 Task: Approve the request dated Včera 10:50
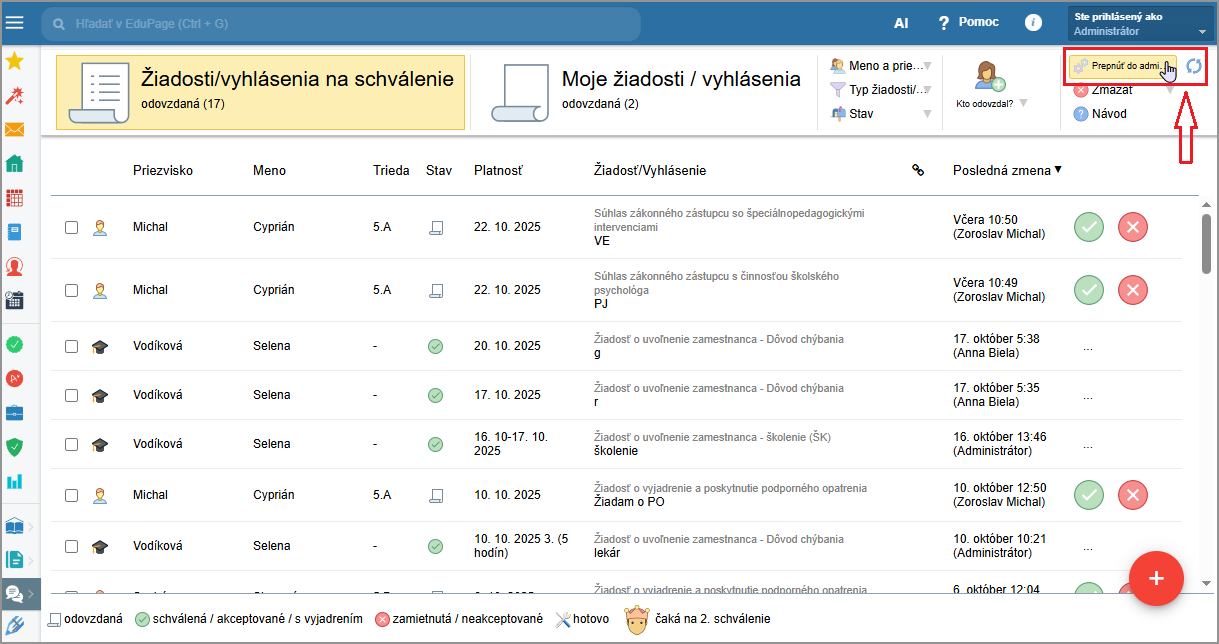coord(1089,227)
